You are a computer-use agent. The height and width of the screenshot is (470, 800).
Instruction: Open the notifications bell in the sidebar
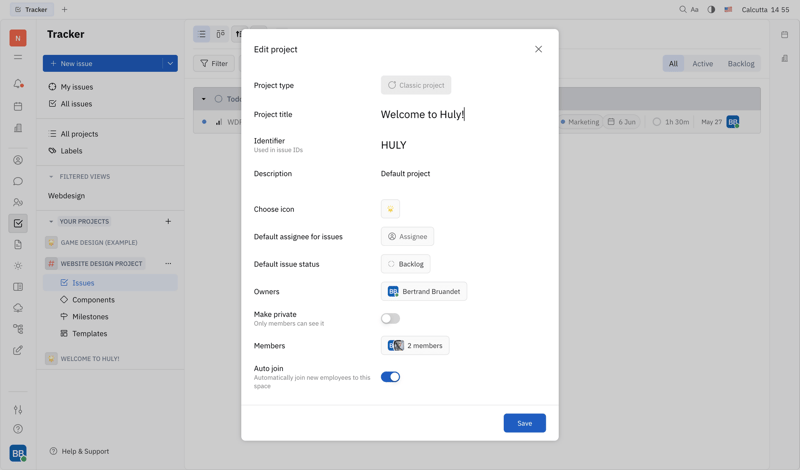(18, 84)
